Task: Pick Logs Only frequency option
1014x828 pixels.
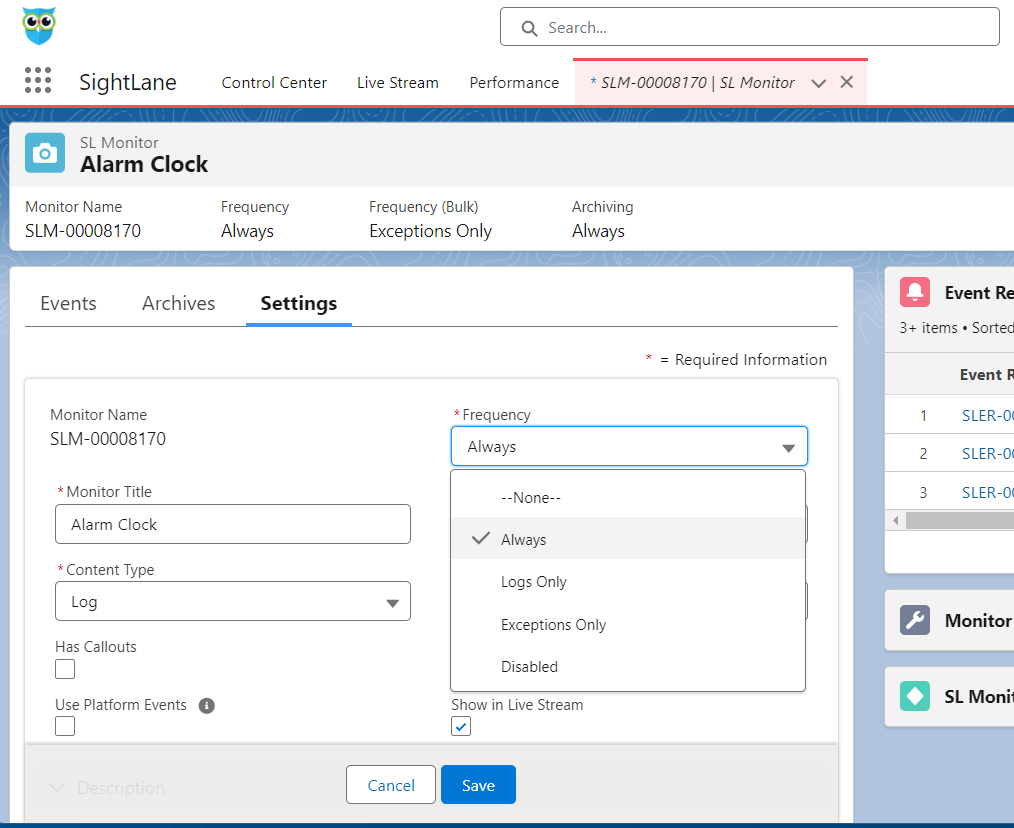Action: click(x=628, y=582)
